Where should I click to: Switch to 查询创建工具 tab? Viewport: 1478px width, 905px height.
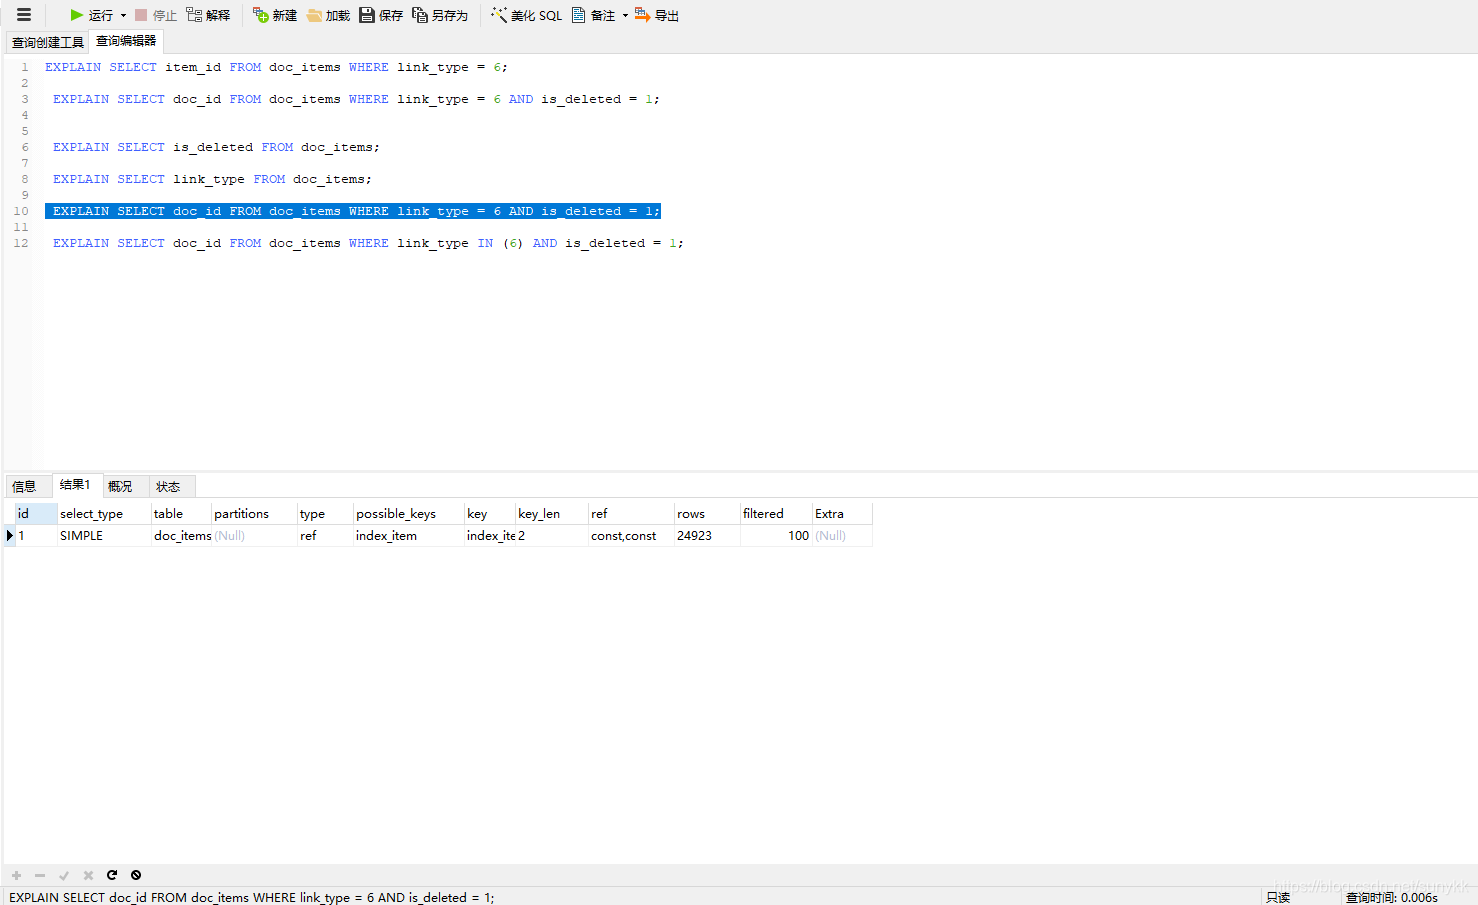48,42
